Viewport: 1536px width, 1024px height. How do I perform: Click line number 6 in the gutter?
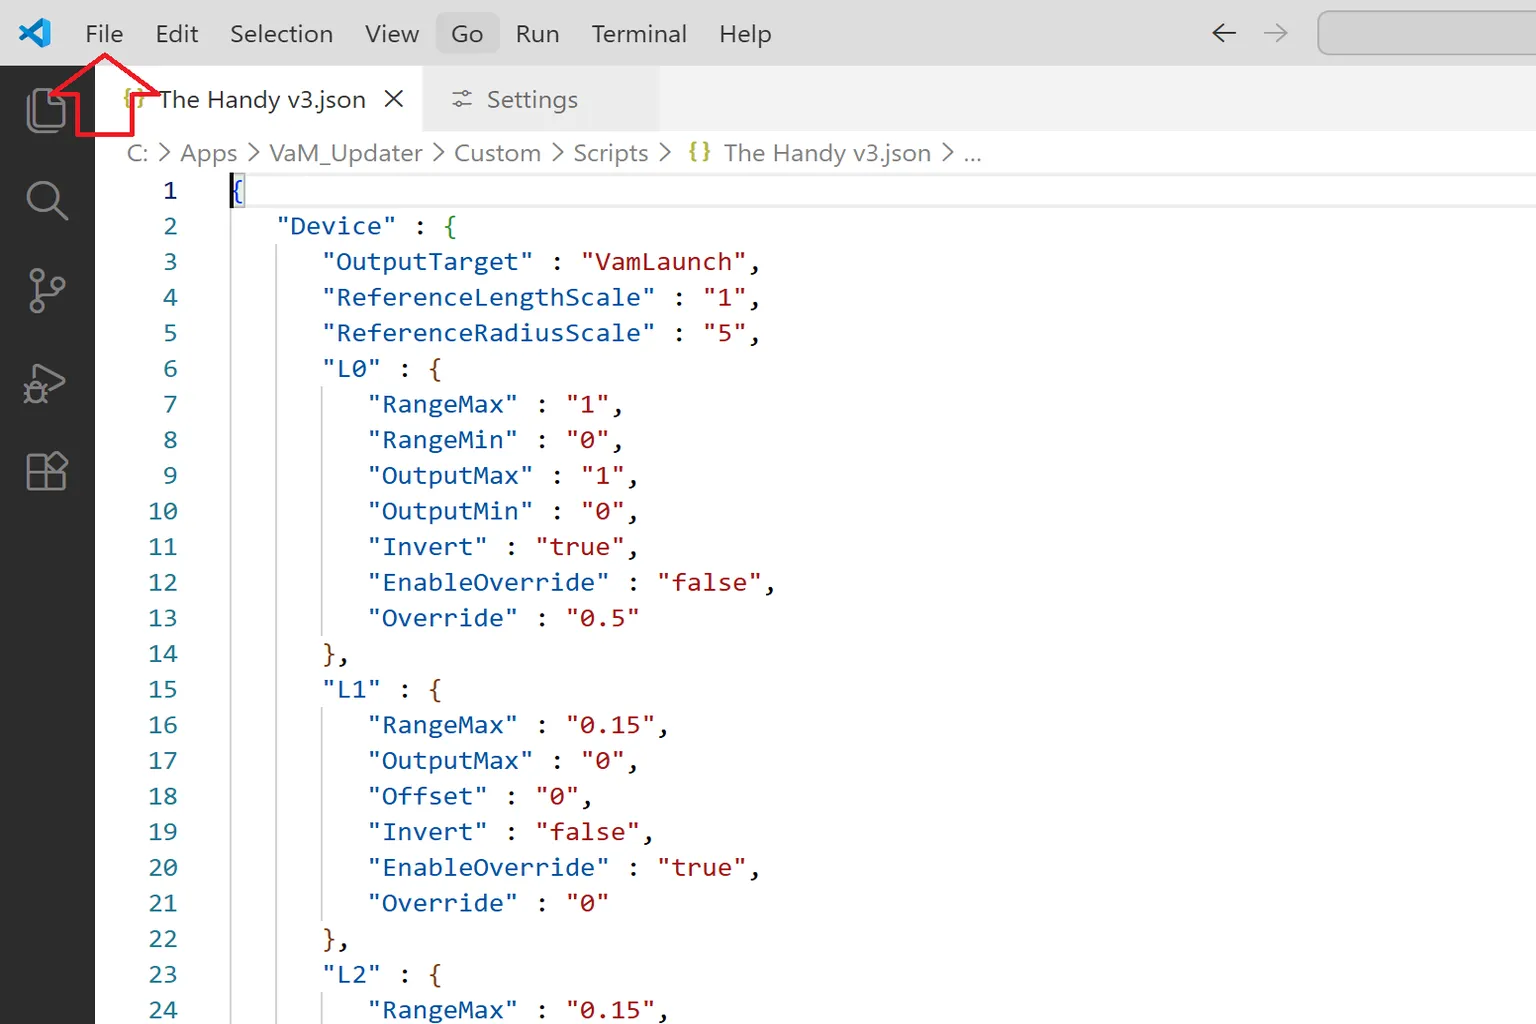(170, 369)
